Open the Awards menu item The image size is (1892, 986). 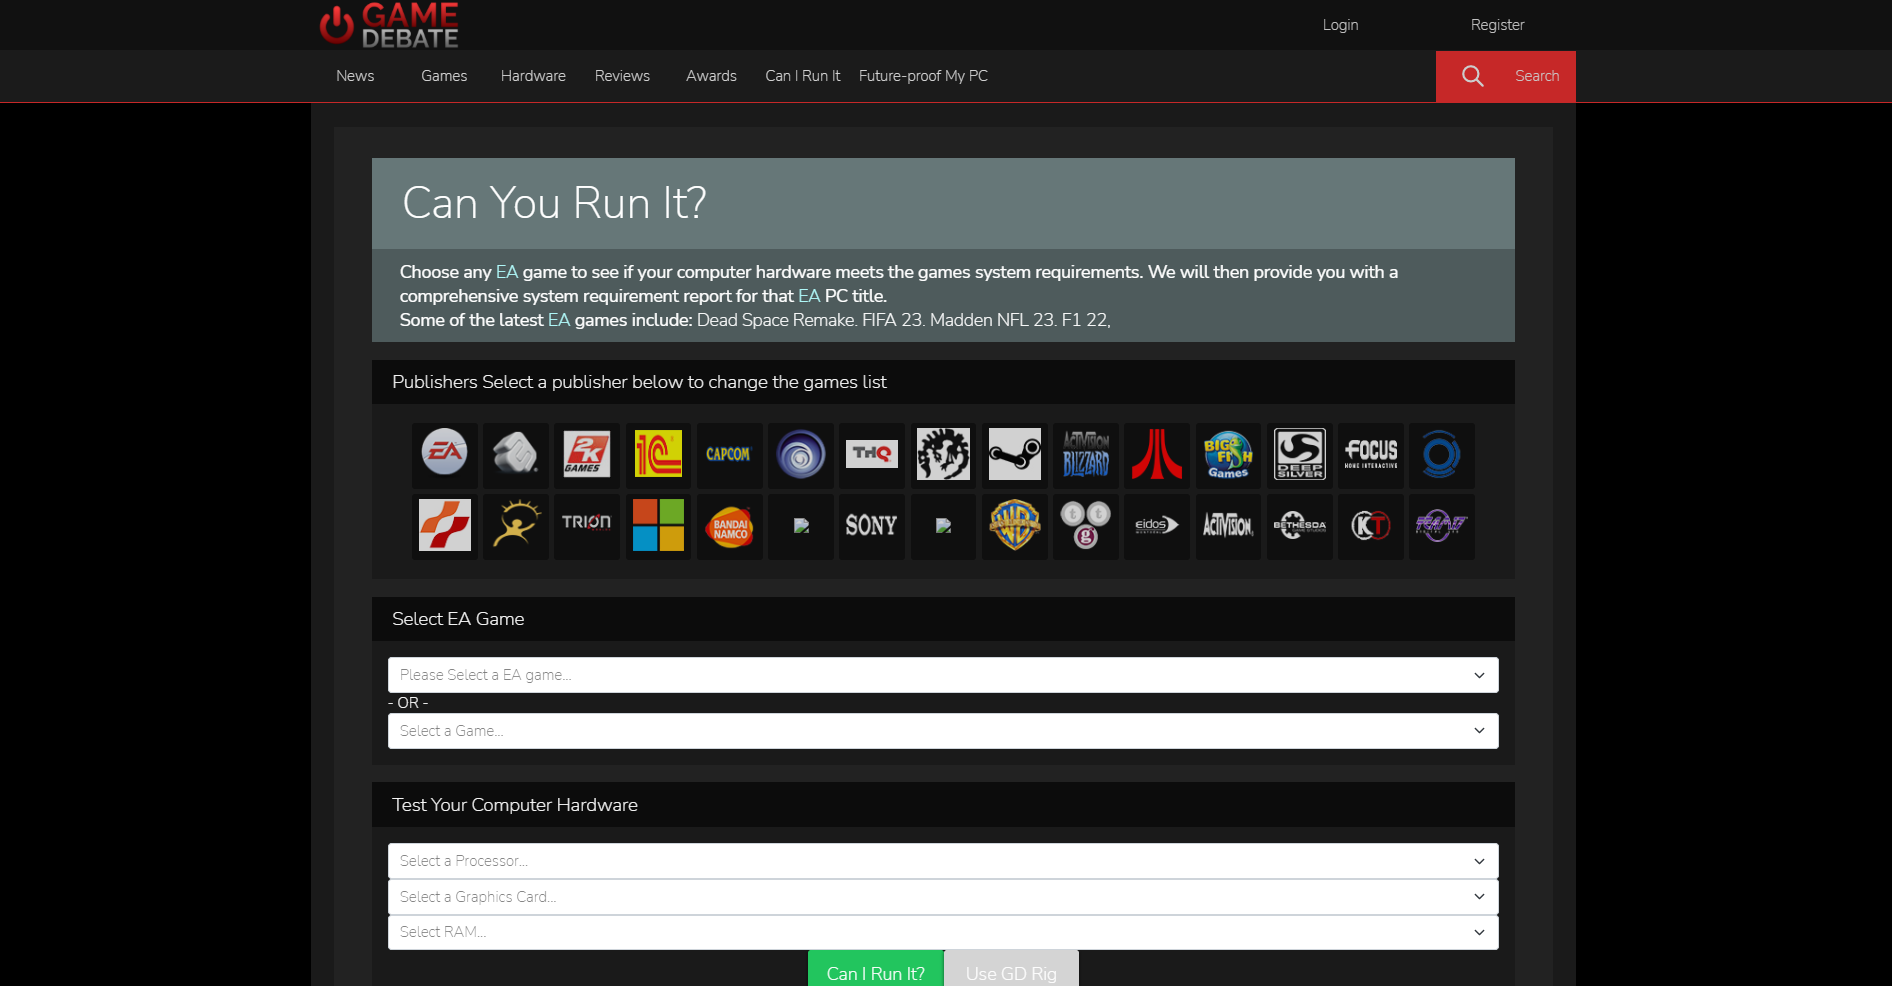pyautogui.click(x=711, y=76)
